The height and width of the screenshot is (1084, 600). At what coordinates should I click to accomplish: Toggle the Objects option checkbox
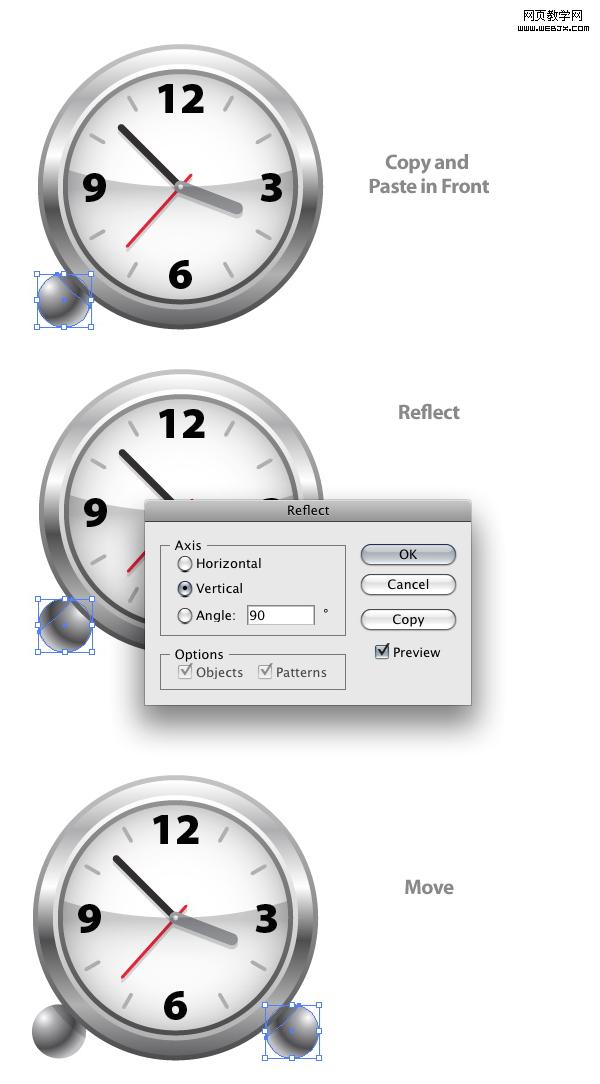click(x=185, y=671)
